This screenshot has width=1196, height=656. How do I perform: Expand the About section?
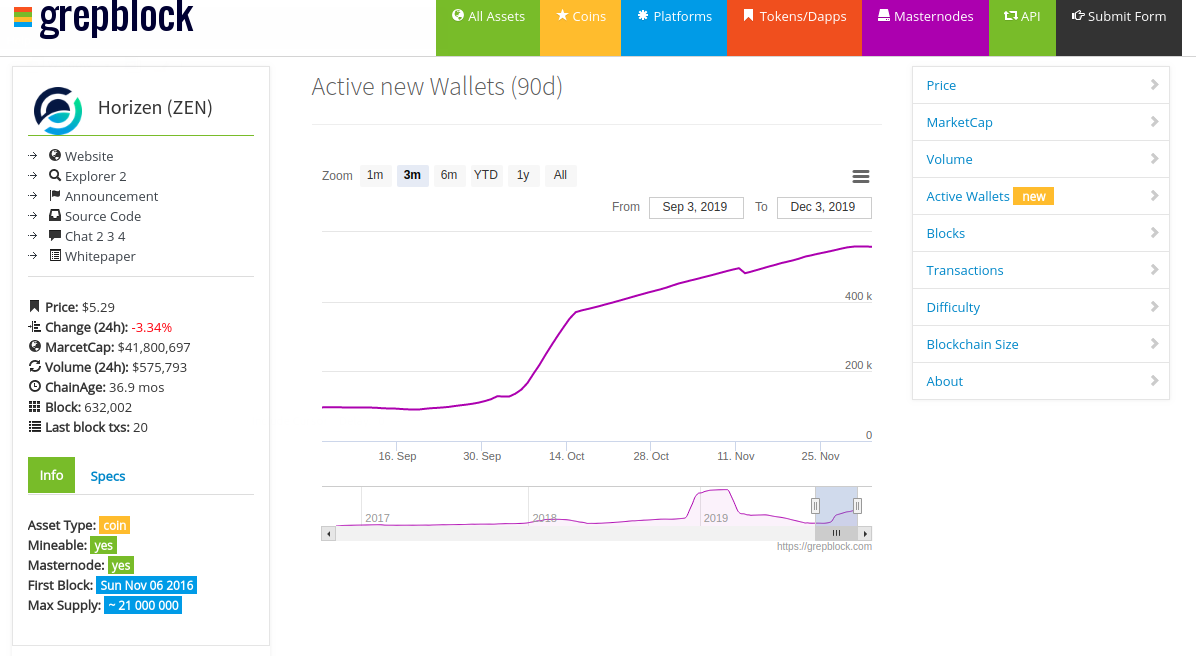tap(1040, 381)
